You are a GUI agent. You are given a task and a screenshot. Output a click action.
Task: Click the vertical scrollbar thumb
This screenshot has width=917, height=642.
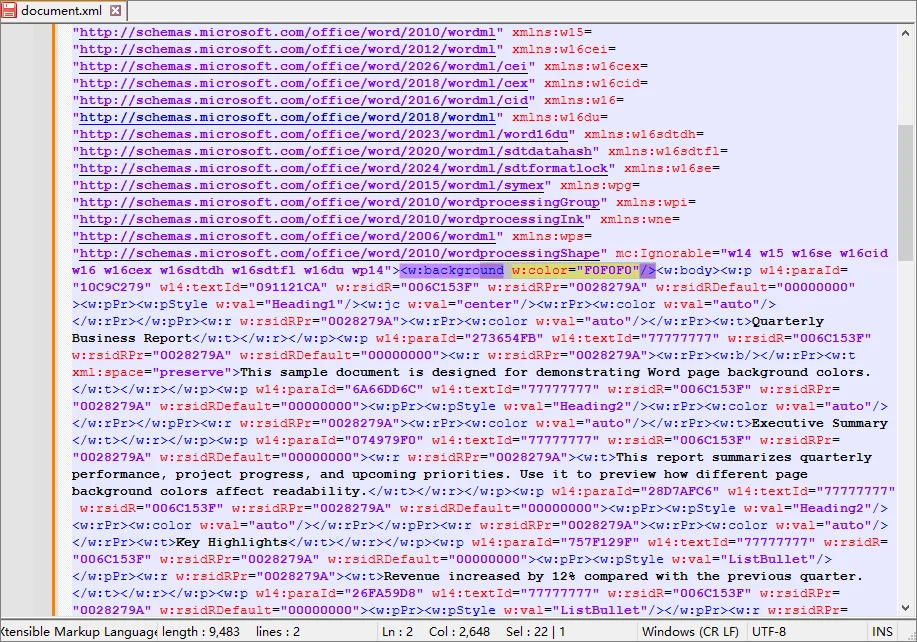[x=905, y=193]
